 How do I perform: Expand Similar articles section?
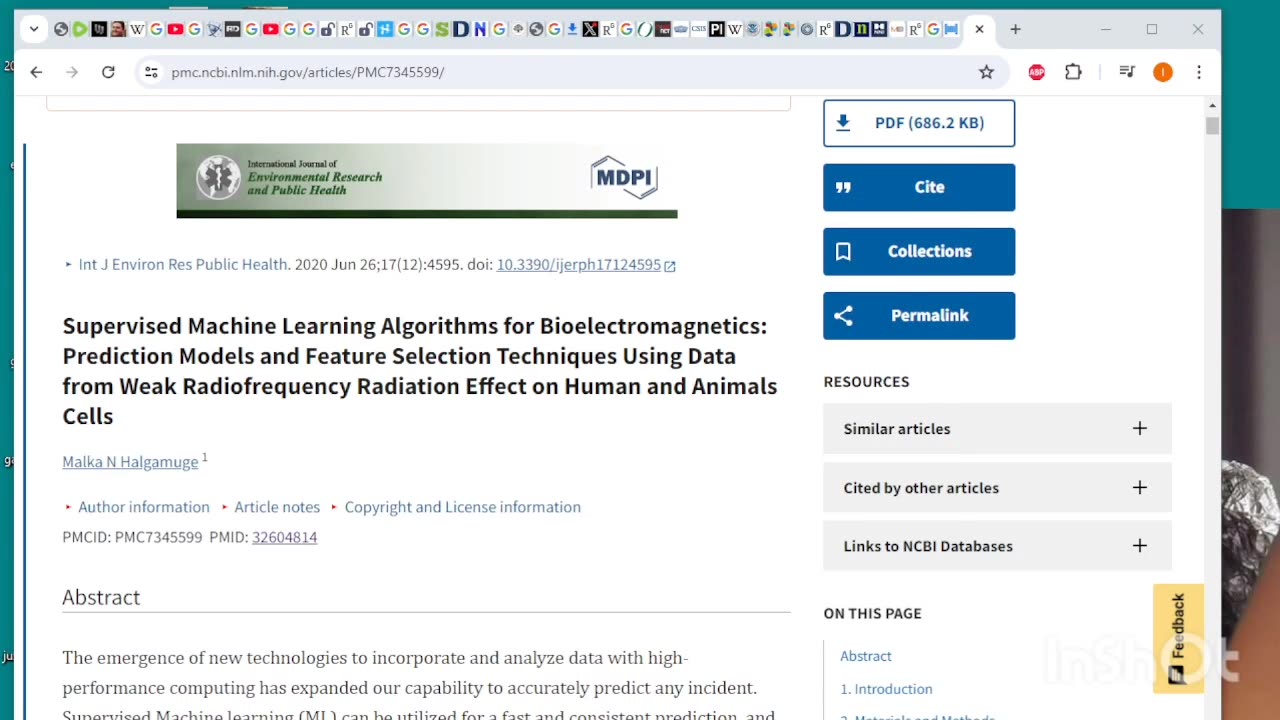pos(997,428)
